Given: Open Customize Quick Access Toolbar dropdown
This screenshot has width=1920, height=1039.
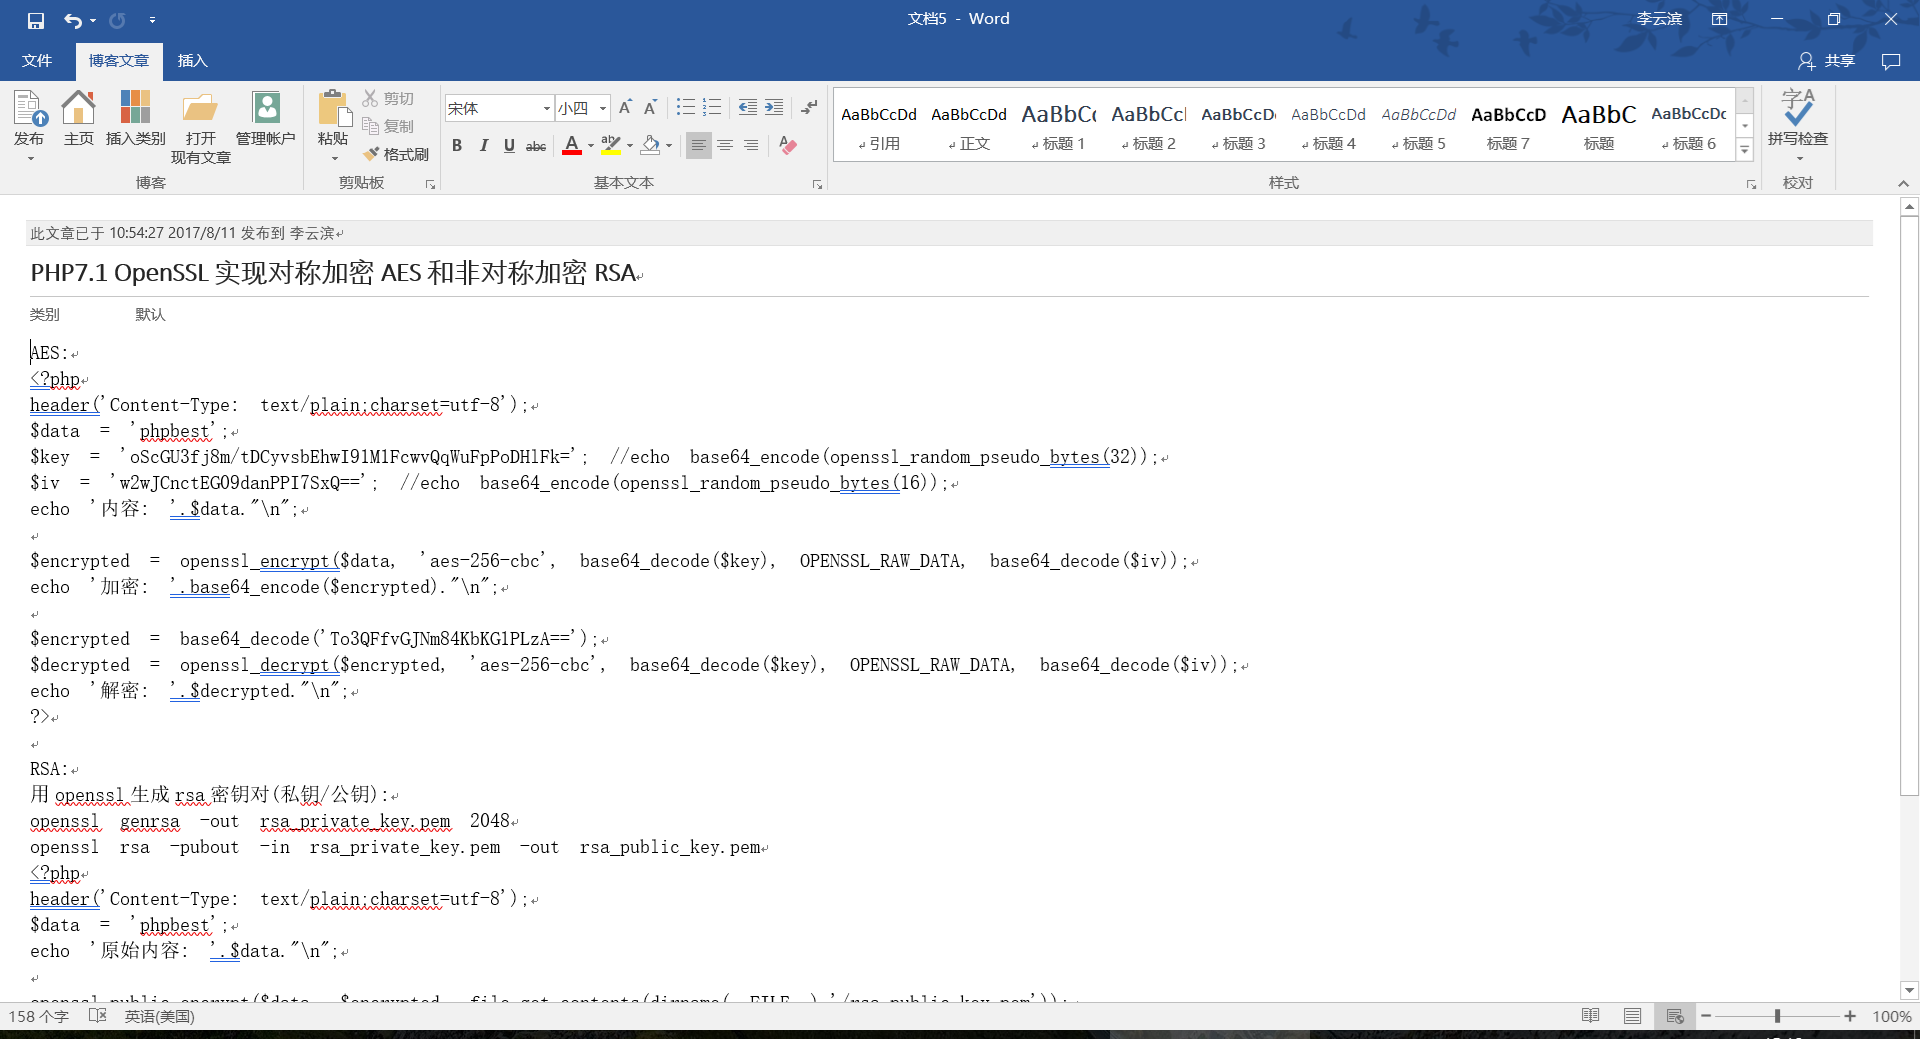Looking at the screenshot, I should pyautogui.click(x=152, y=20).
